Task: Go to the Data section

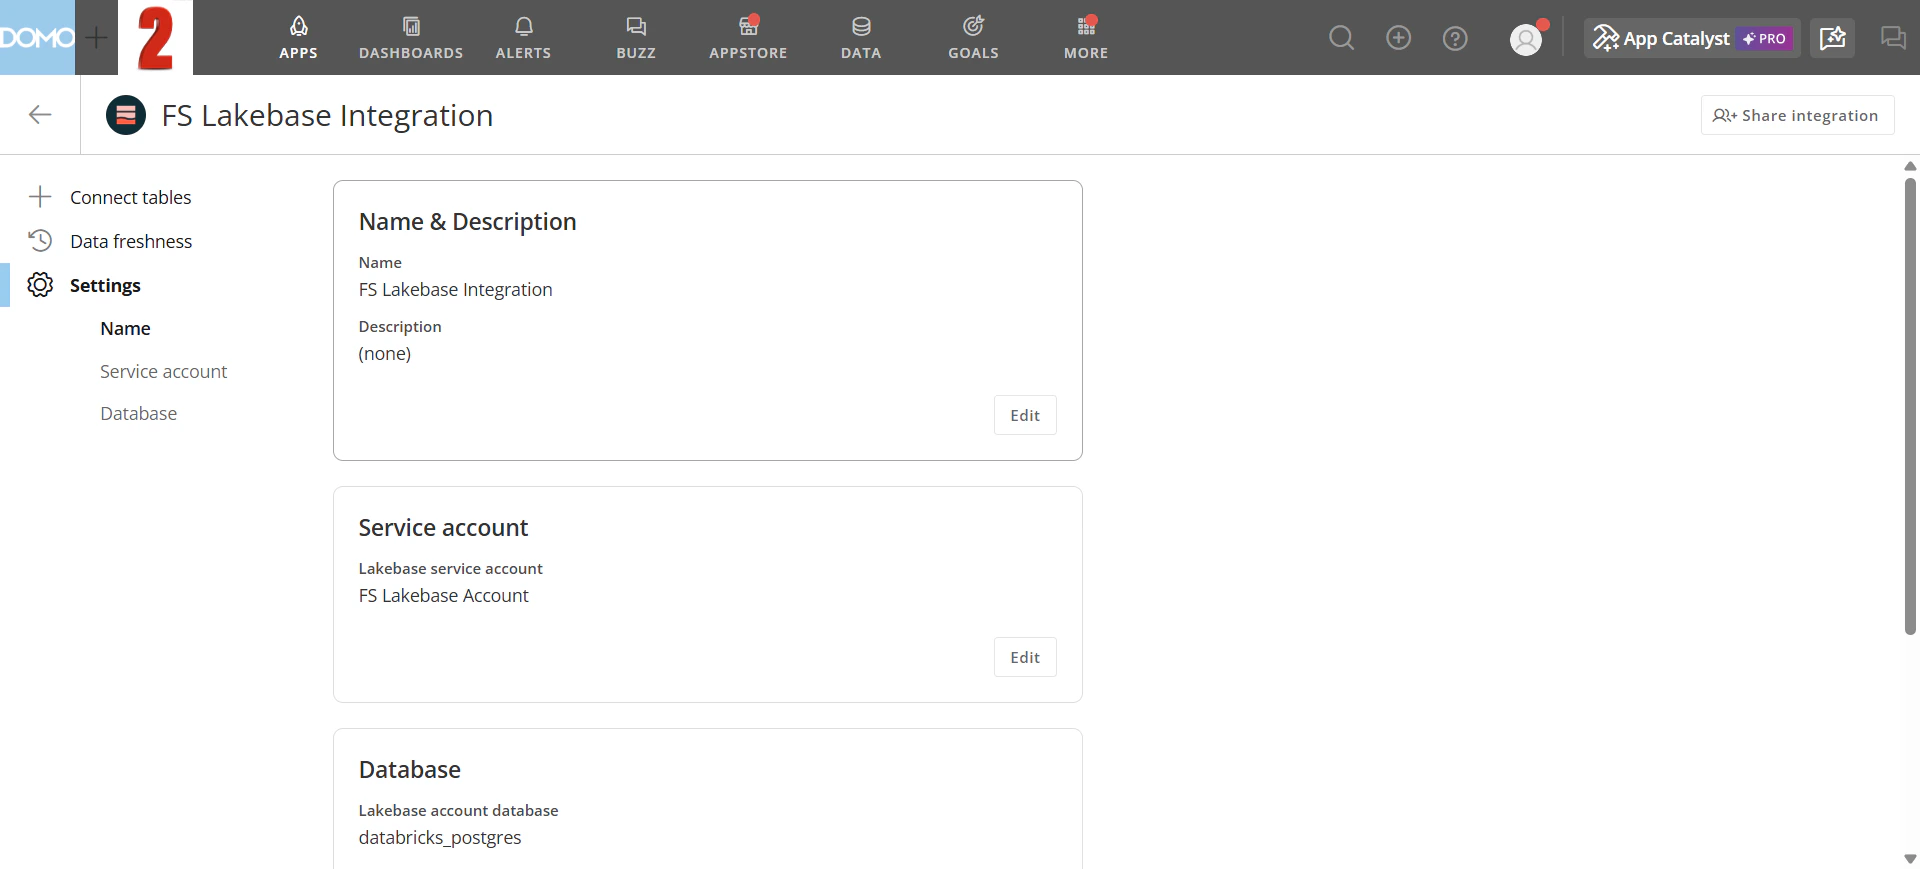Action: [861, 38]
